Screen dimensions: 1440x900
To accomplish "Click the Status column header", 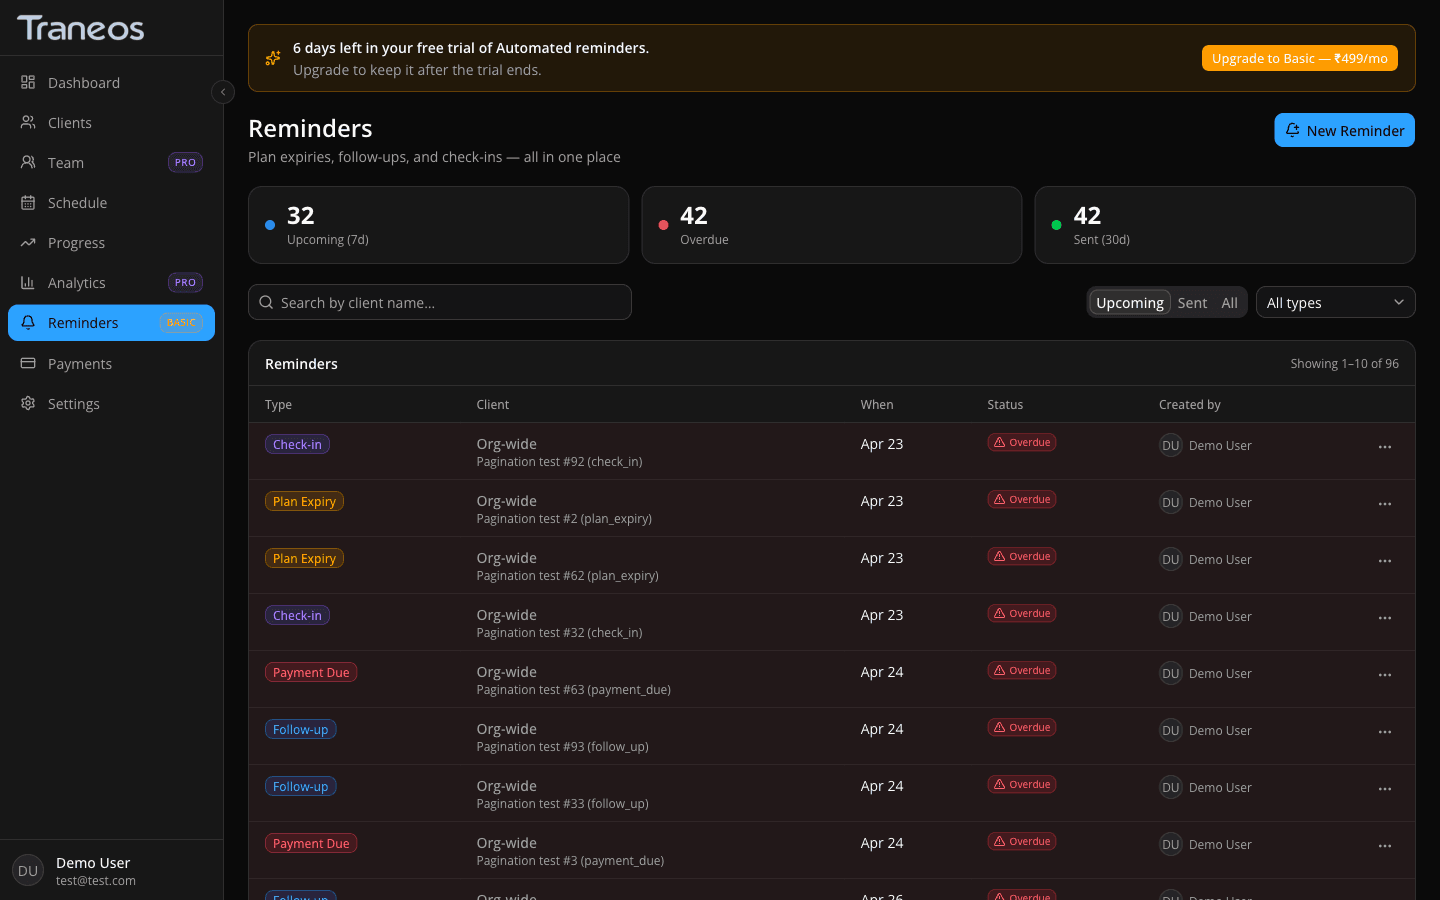I will click(1005, 404).
